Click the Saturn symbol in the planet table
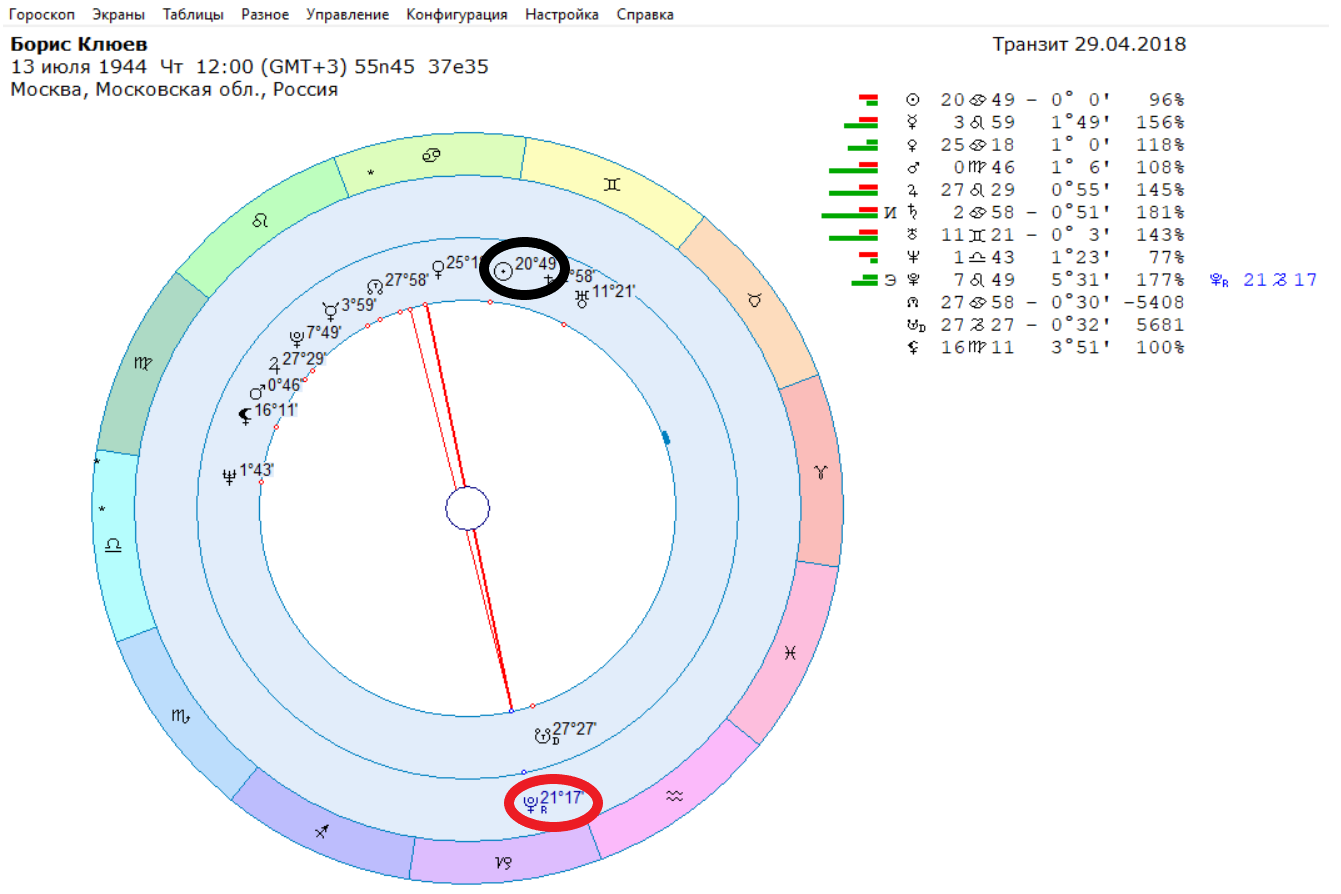The width and height of the screenshot is (1341, 894). pos(912,212)
